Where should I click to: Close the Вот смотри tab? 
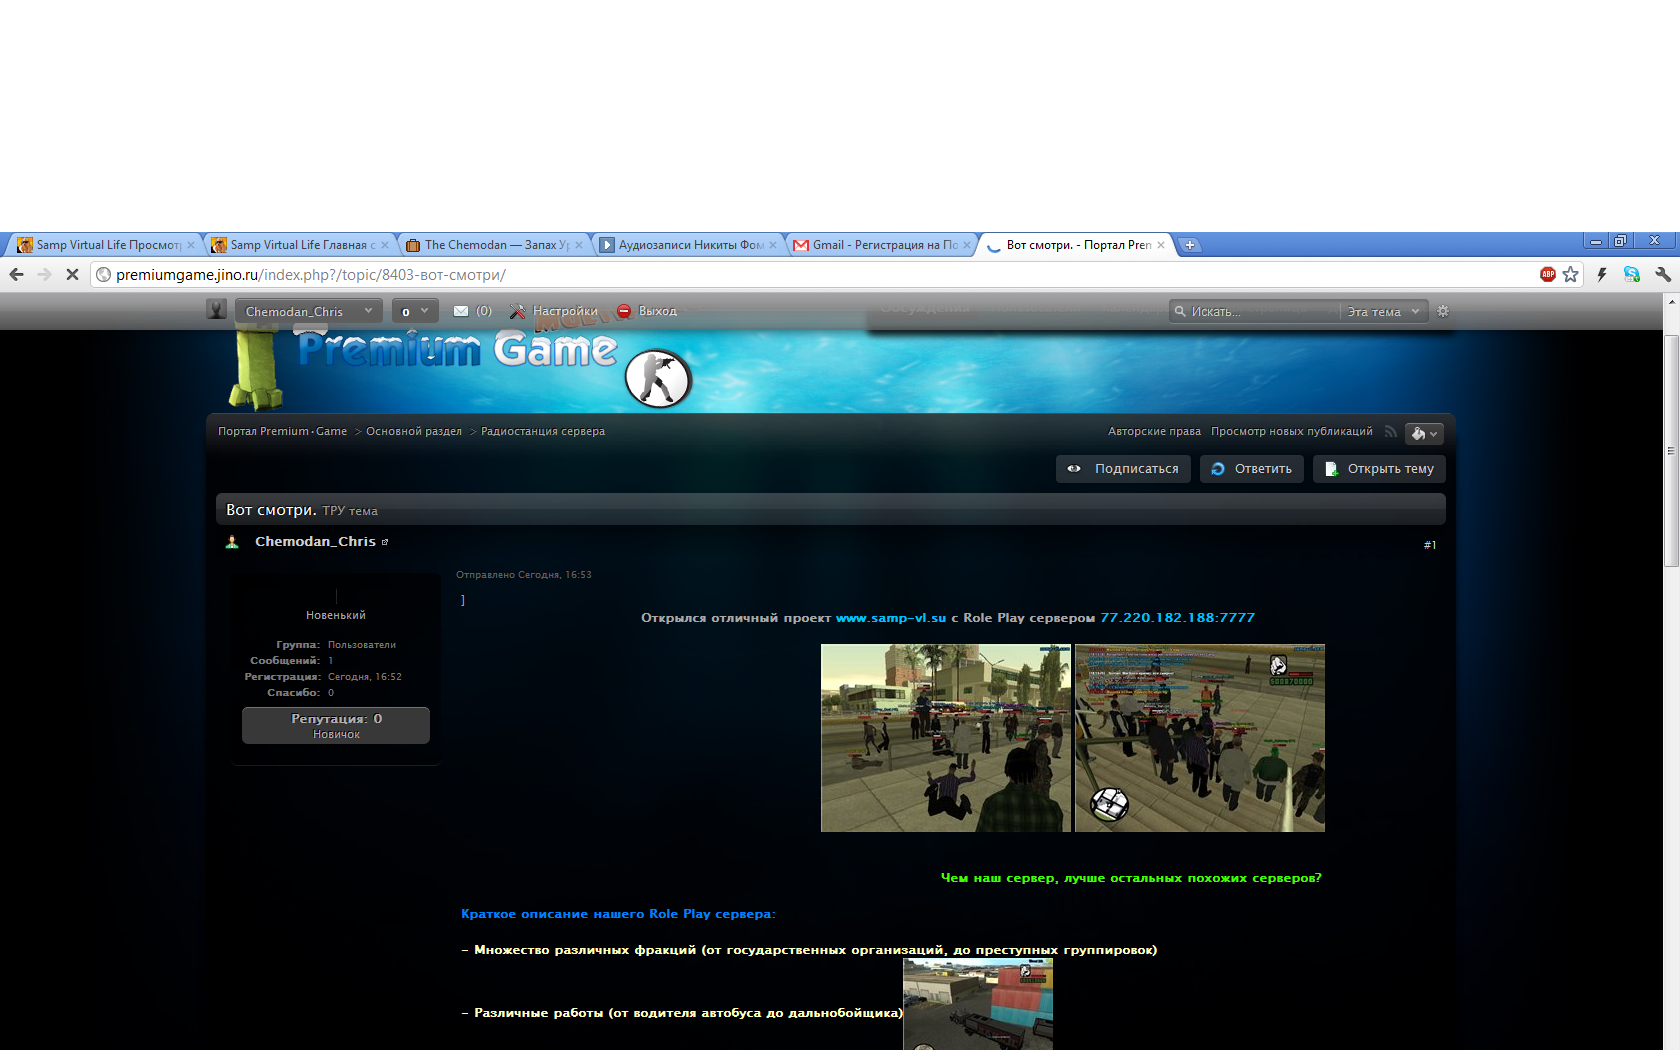coord(1161,245)
